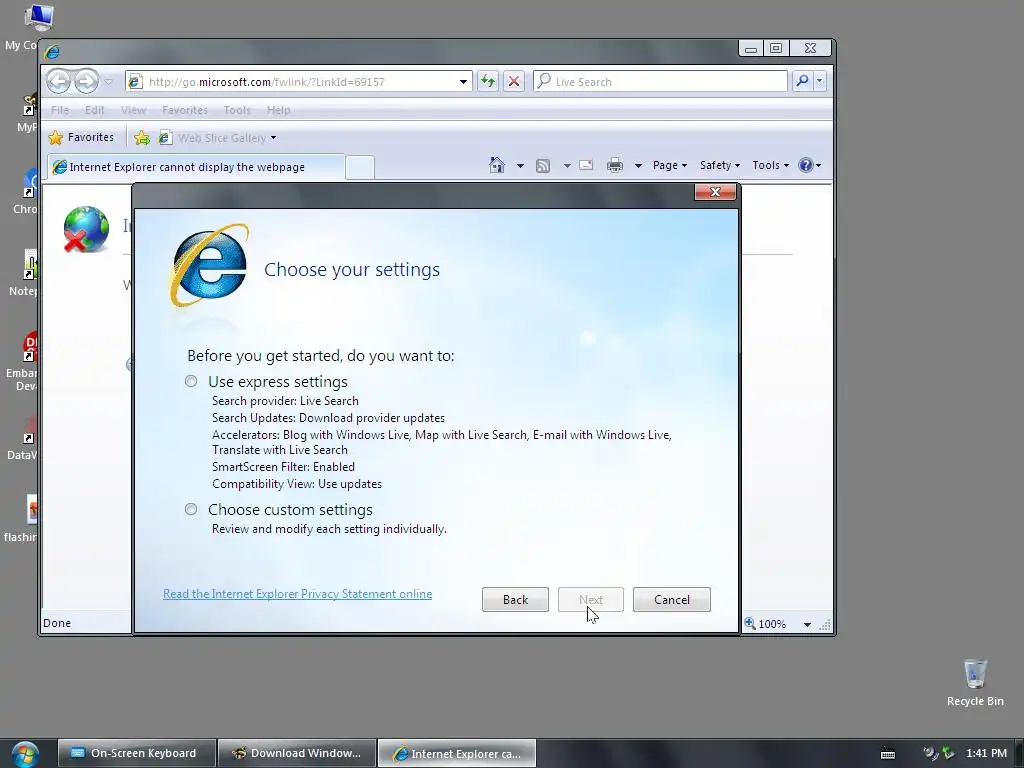Expand the address bar dropdown
The image size is (1024, 768).
pyautogui.click(x=463, y=82)
